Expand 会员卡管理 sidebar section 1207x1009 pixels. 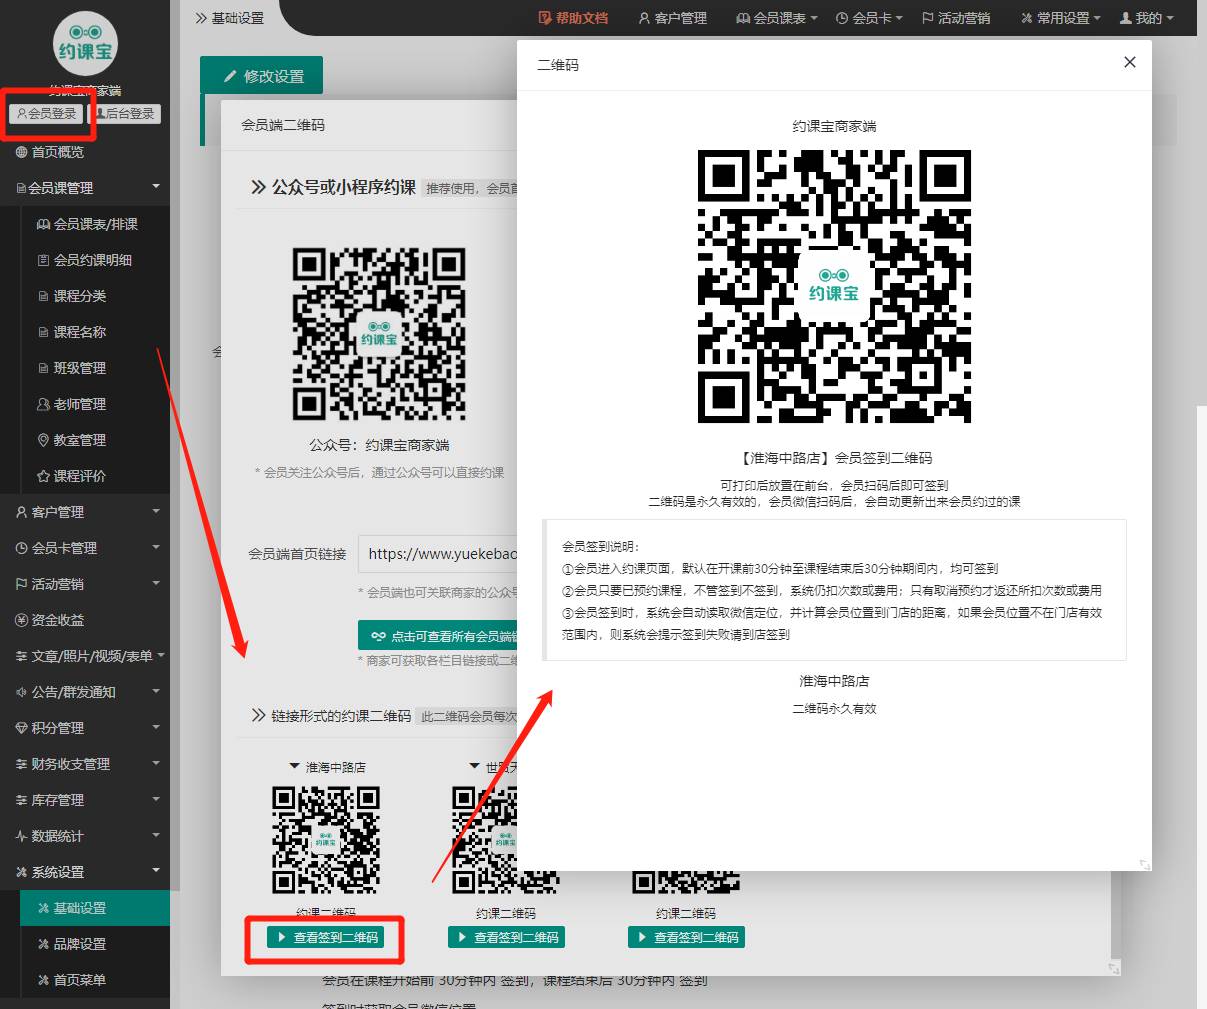coord(85,548)
